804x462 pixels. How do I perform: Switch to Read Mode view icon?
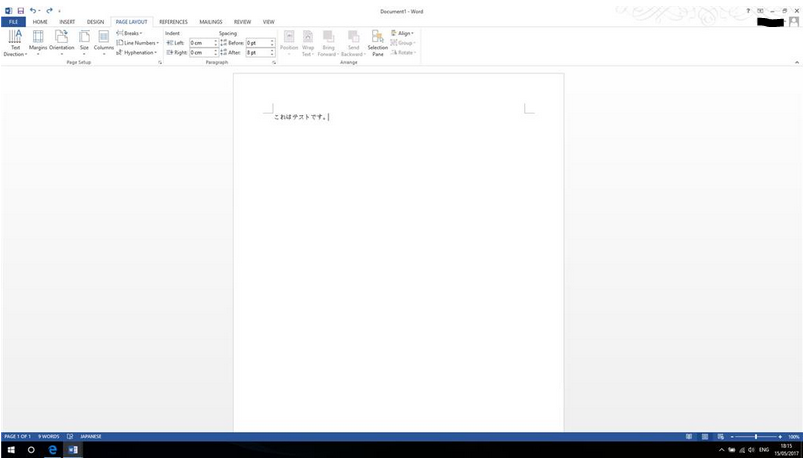[x=689, y=436]
